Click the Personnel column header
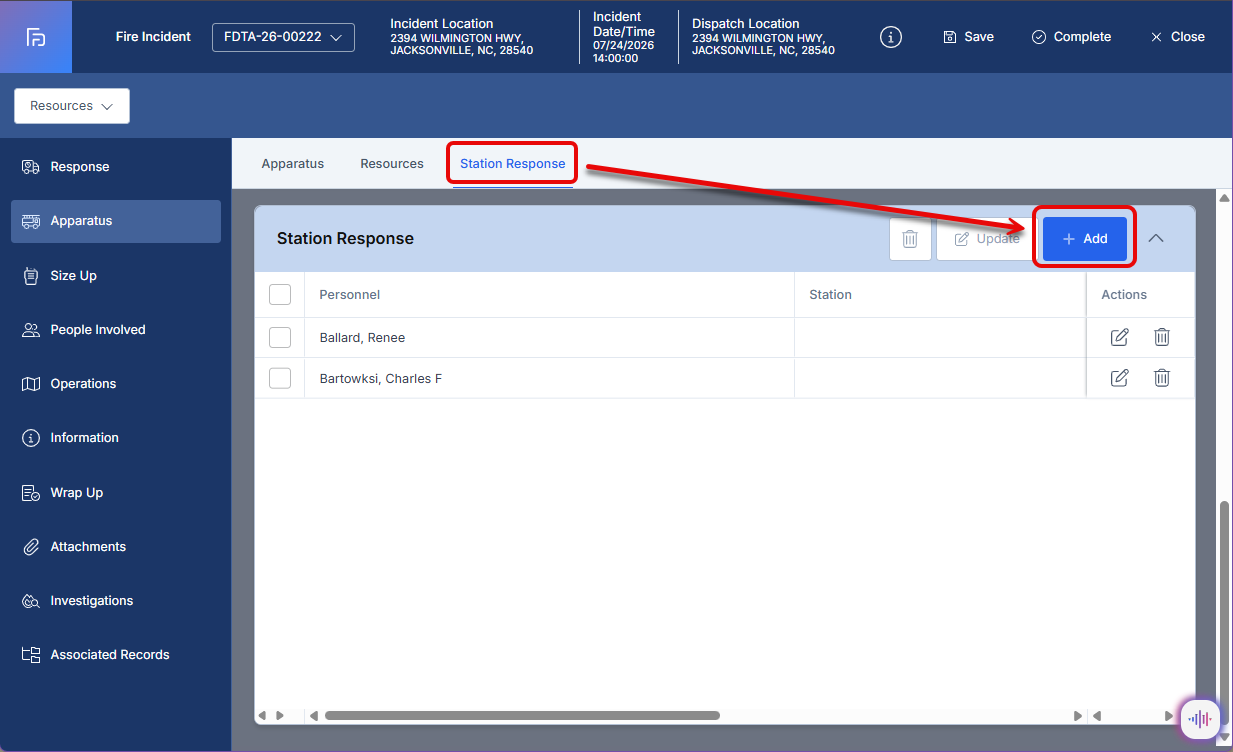This screenshot has width=1233, height=752. point(550,295)
